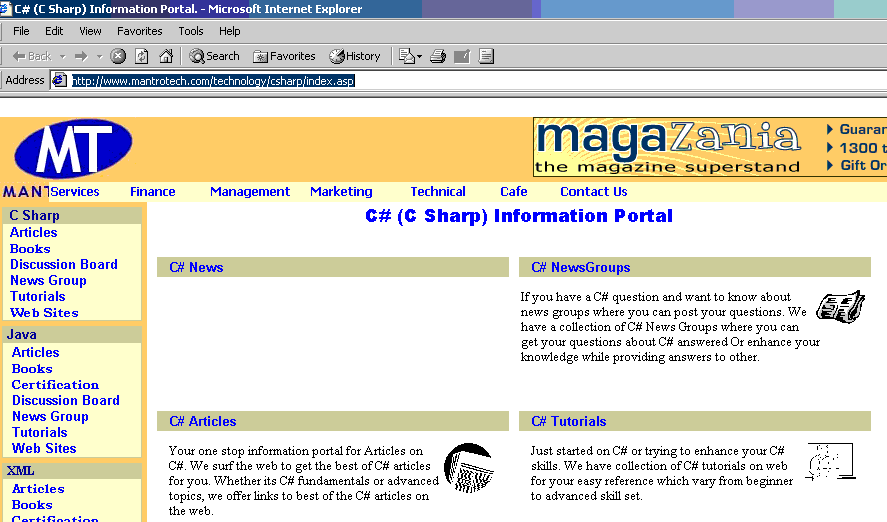Open the Tools menu
The height and width of the screenshot is (522, 887).
(x=190, y=31)
